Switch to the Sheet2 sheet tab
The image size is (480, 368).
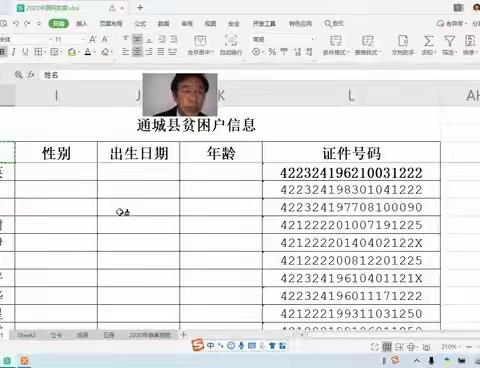(x=26, y=335)
